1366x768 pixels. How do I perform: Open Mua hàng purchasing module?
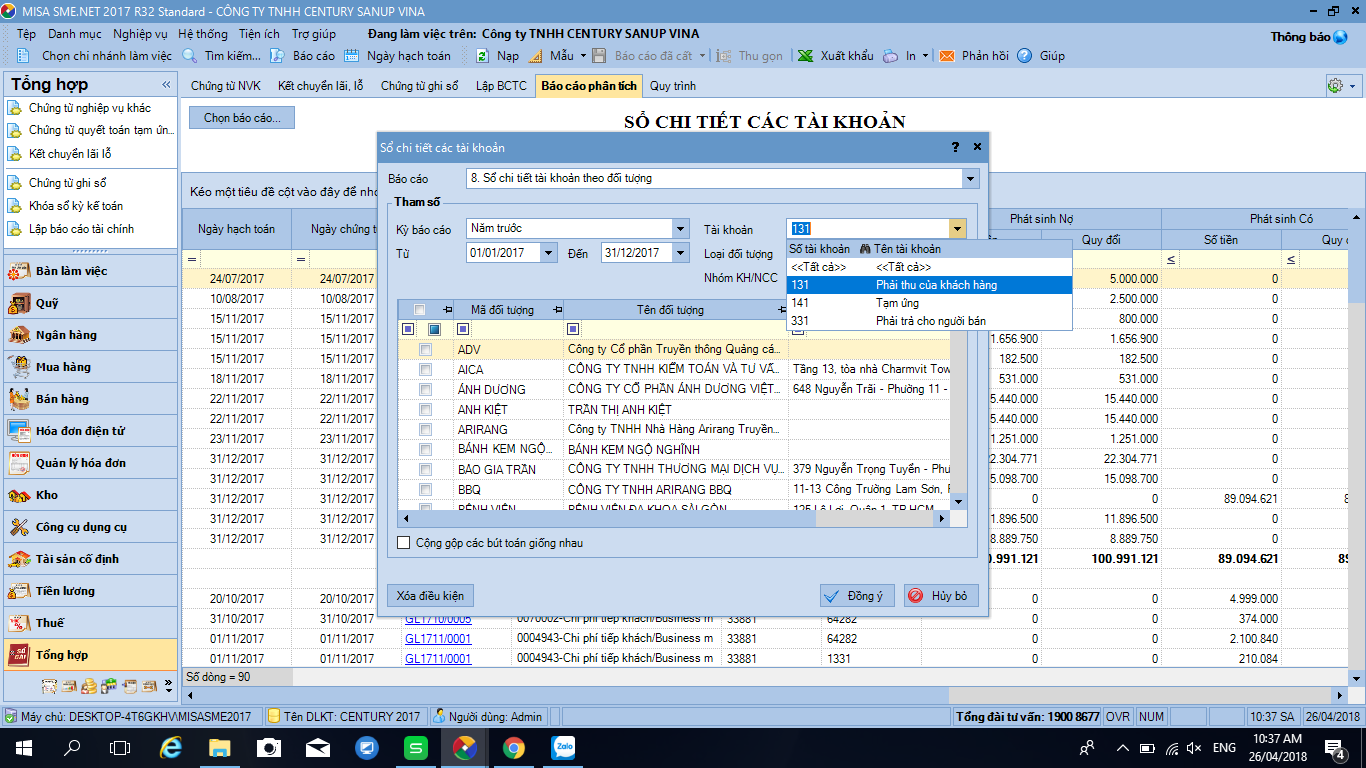click(x=90, y=367)
